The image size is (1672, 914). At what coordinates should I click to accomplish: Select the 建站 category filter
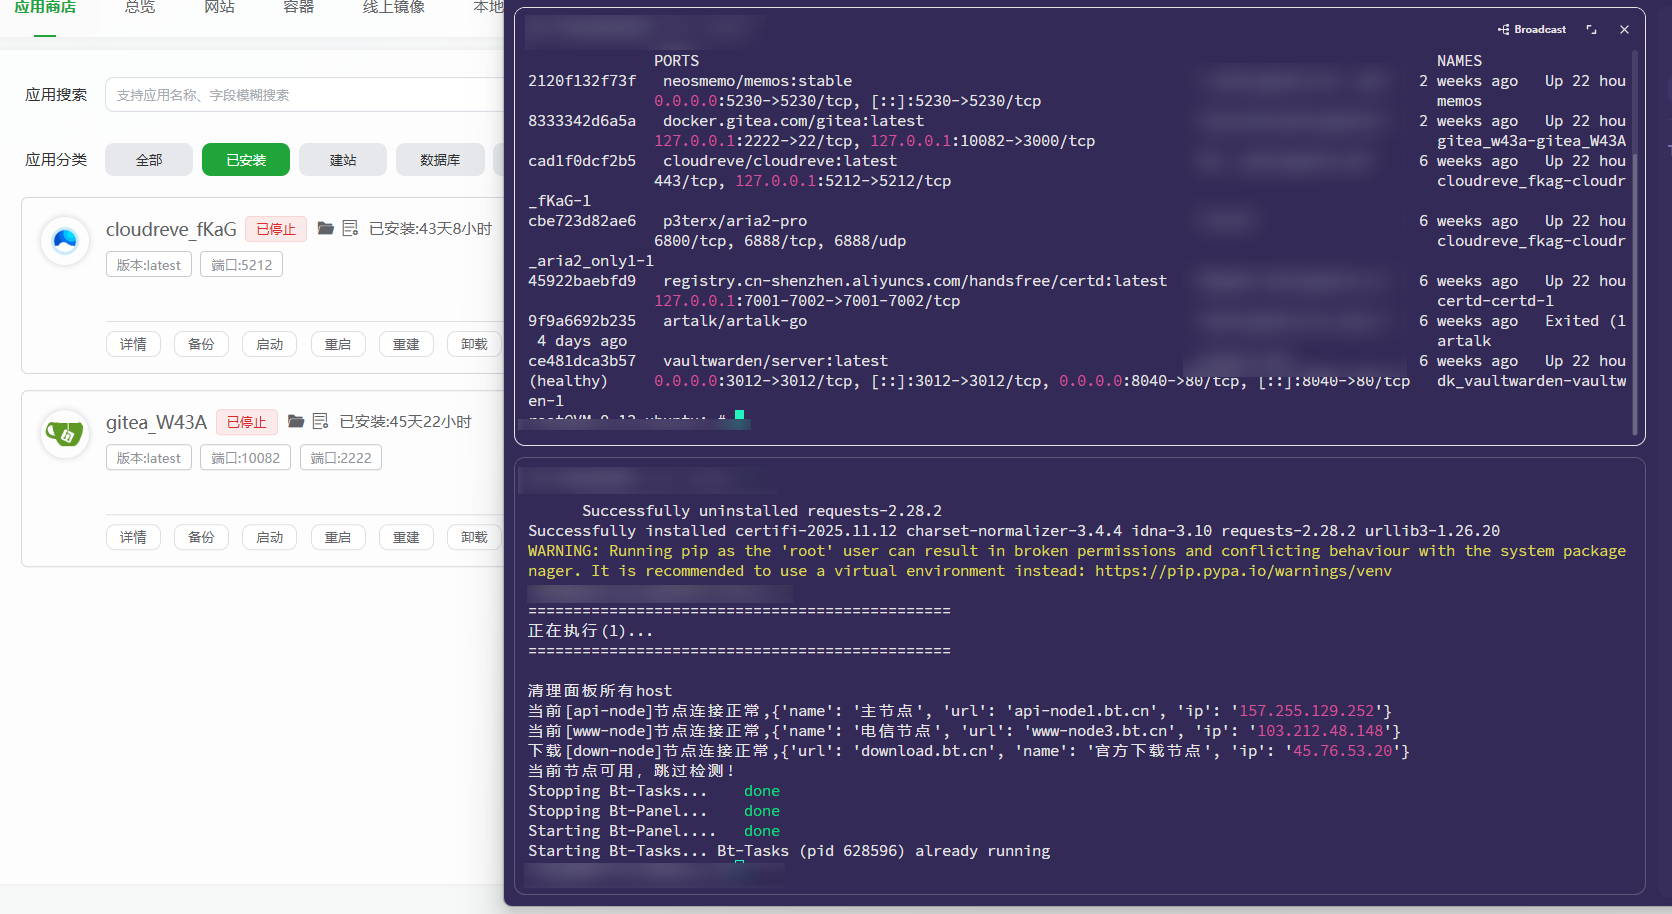tap(343, 160)
